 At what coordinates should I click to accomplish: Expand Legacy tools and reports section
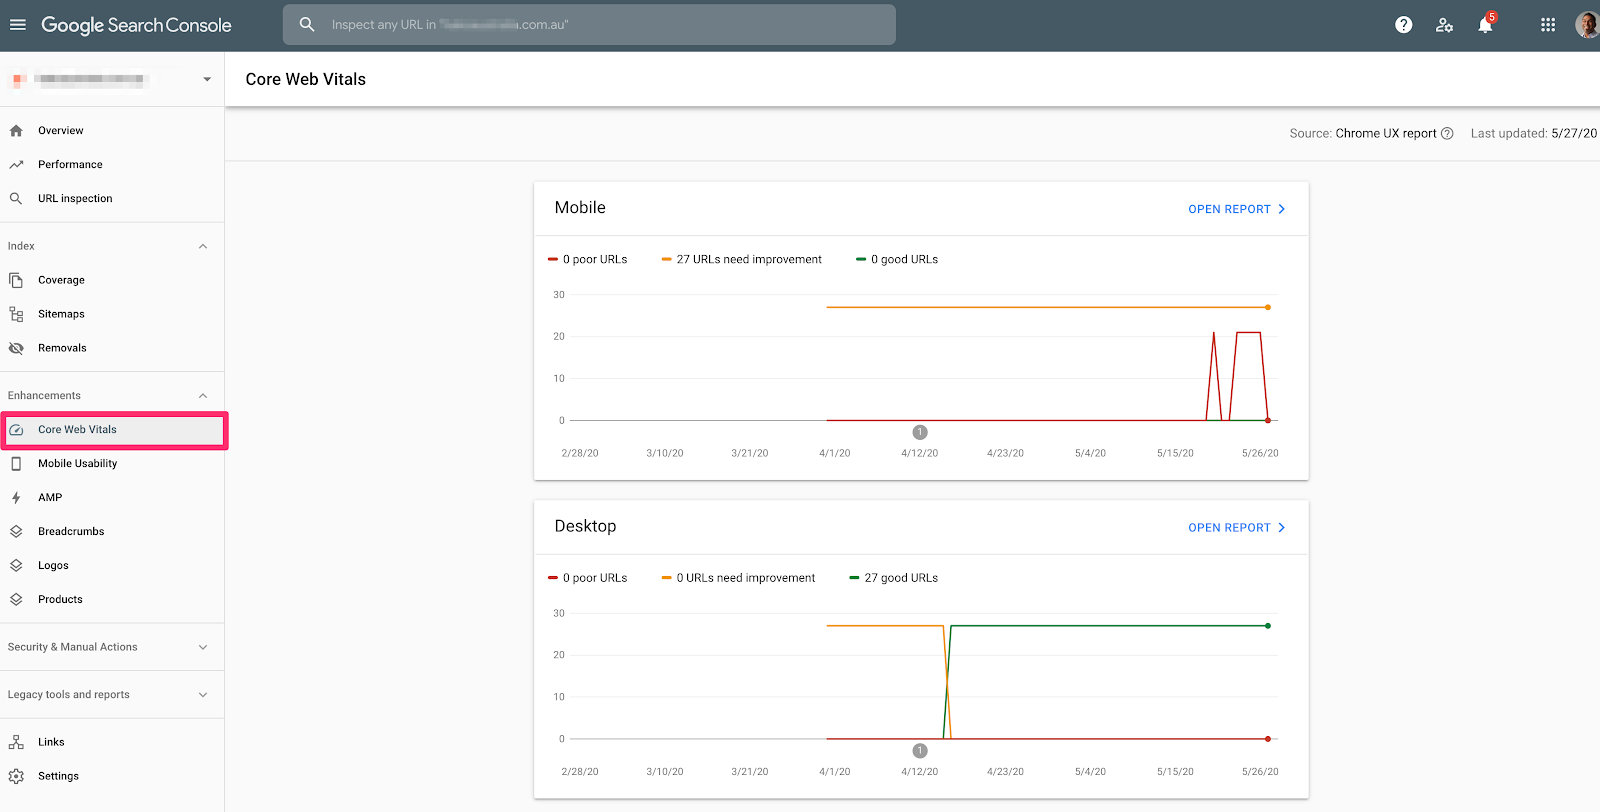tap(203, 695)
